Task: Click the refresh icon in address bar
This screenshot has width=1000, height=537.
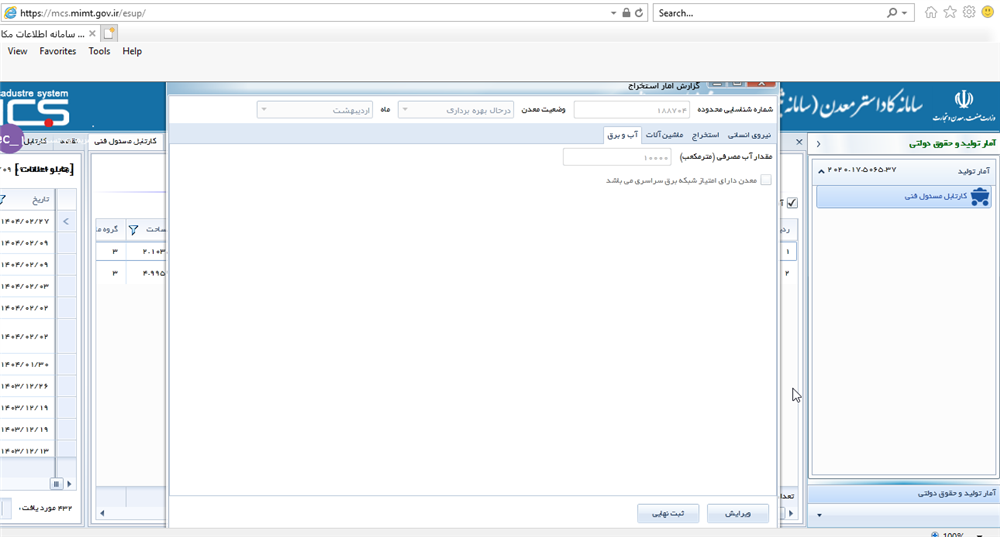Action: point(640,13)
